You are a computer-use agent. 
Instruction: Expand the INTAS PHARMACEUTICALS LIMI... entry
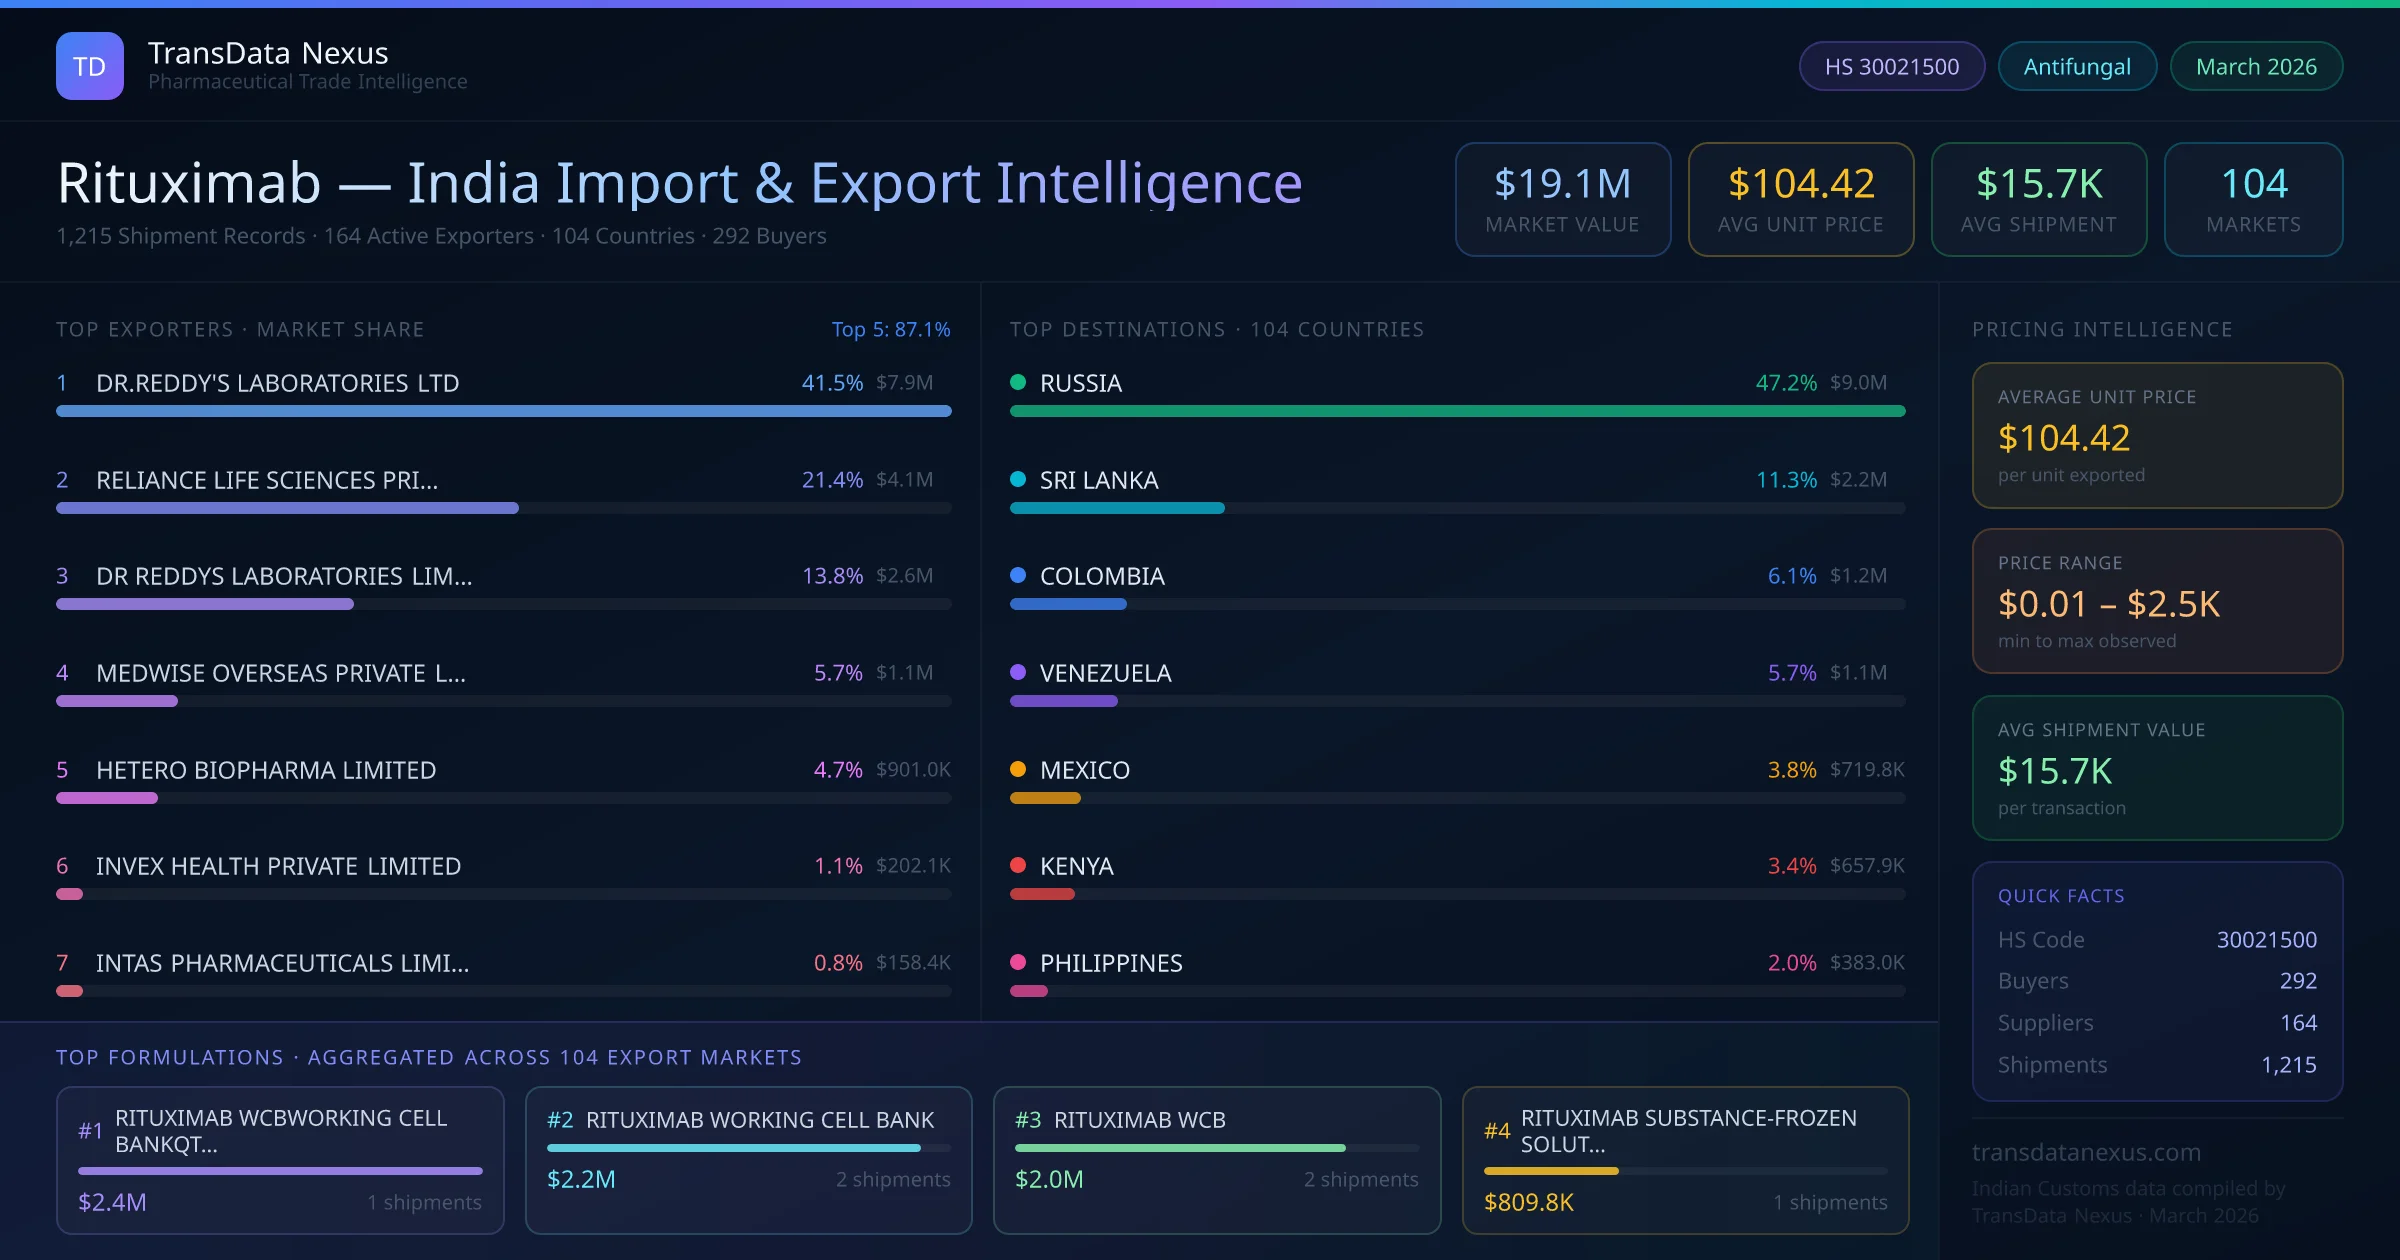tap(282, 962)
